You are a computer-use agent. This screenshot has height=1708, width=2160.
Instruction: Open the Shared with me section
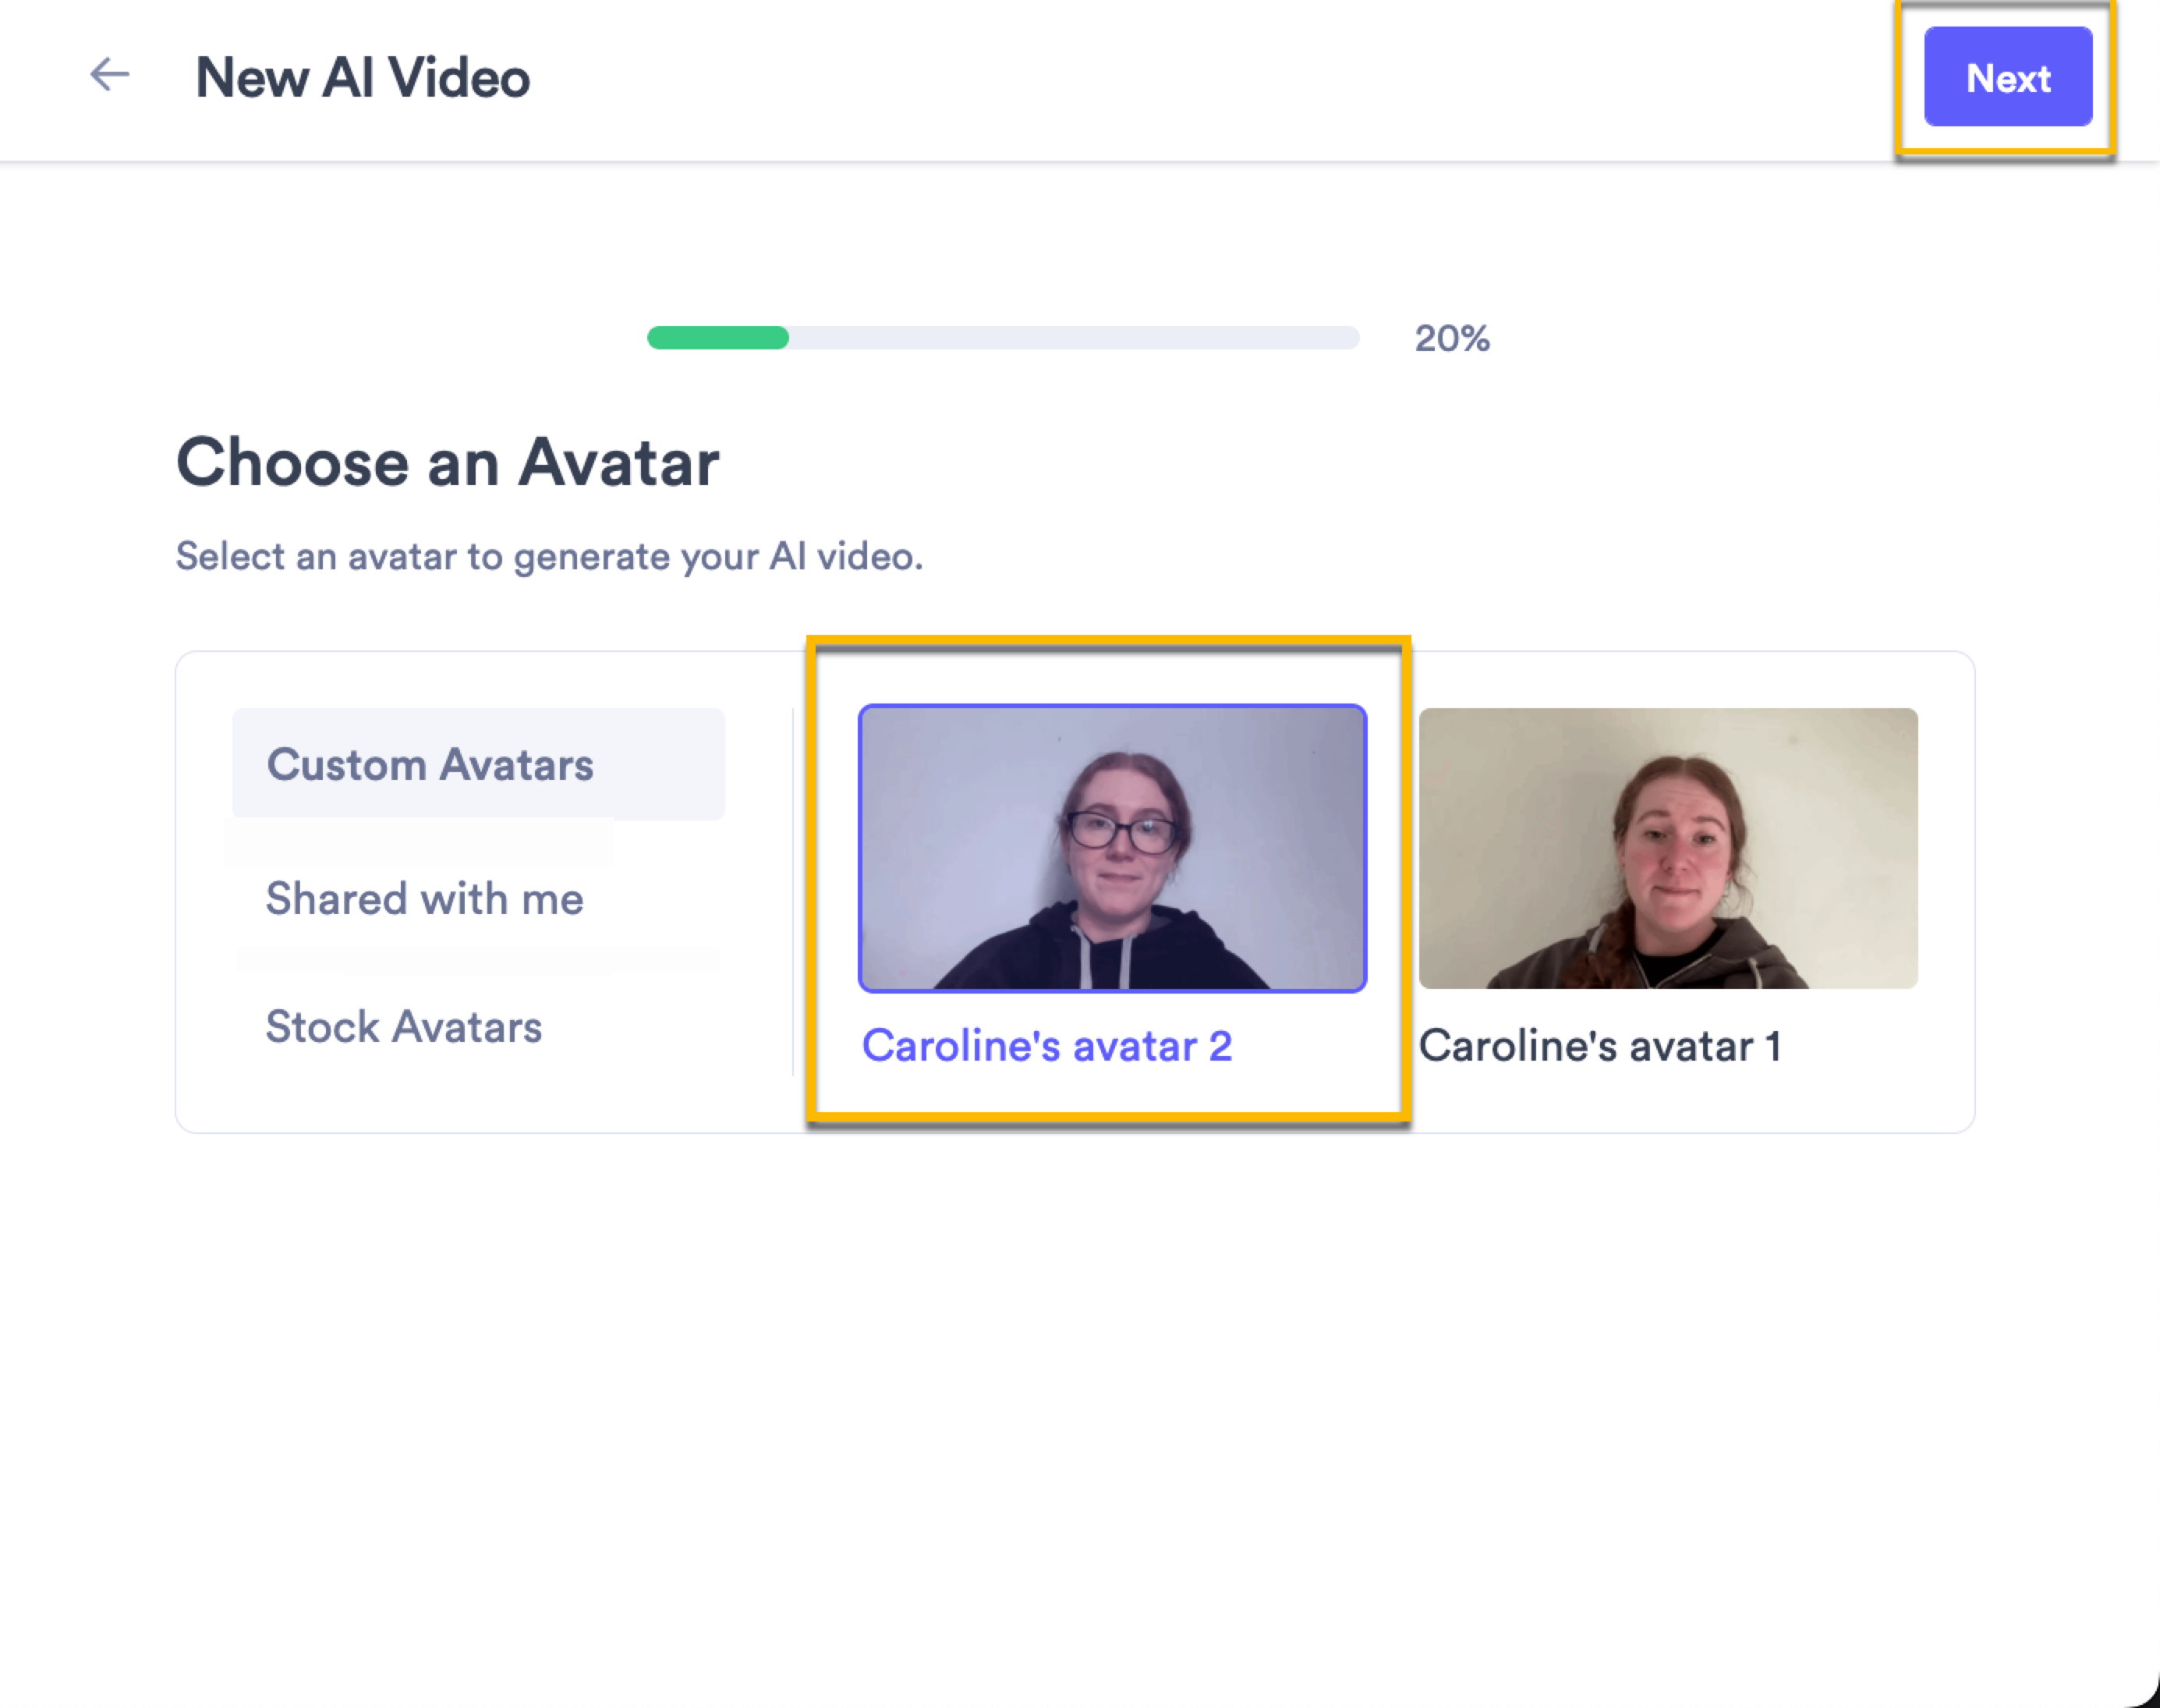(x=424, y=898)
